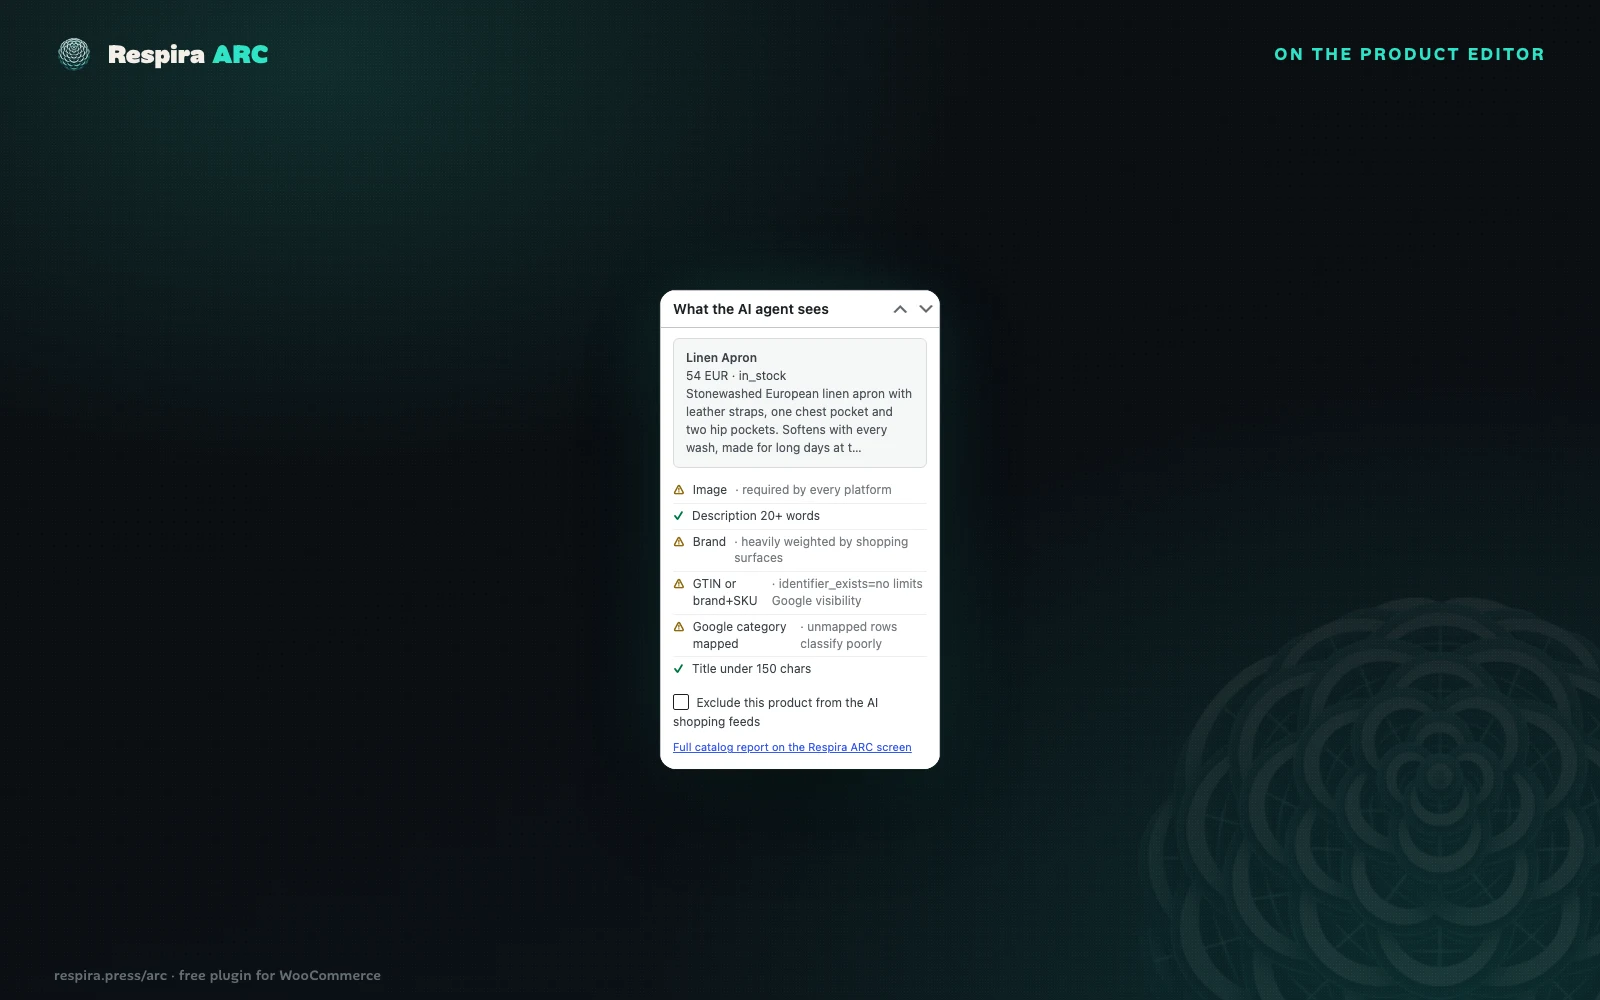The width and height of the screenshot is (1600, 1000).
Task: Click the "Image" checklist label
Action: 710,490
